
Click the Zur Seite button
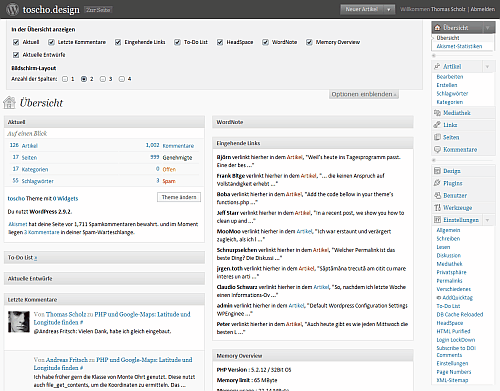pos(98,10)
